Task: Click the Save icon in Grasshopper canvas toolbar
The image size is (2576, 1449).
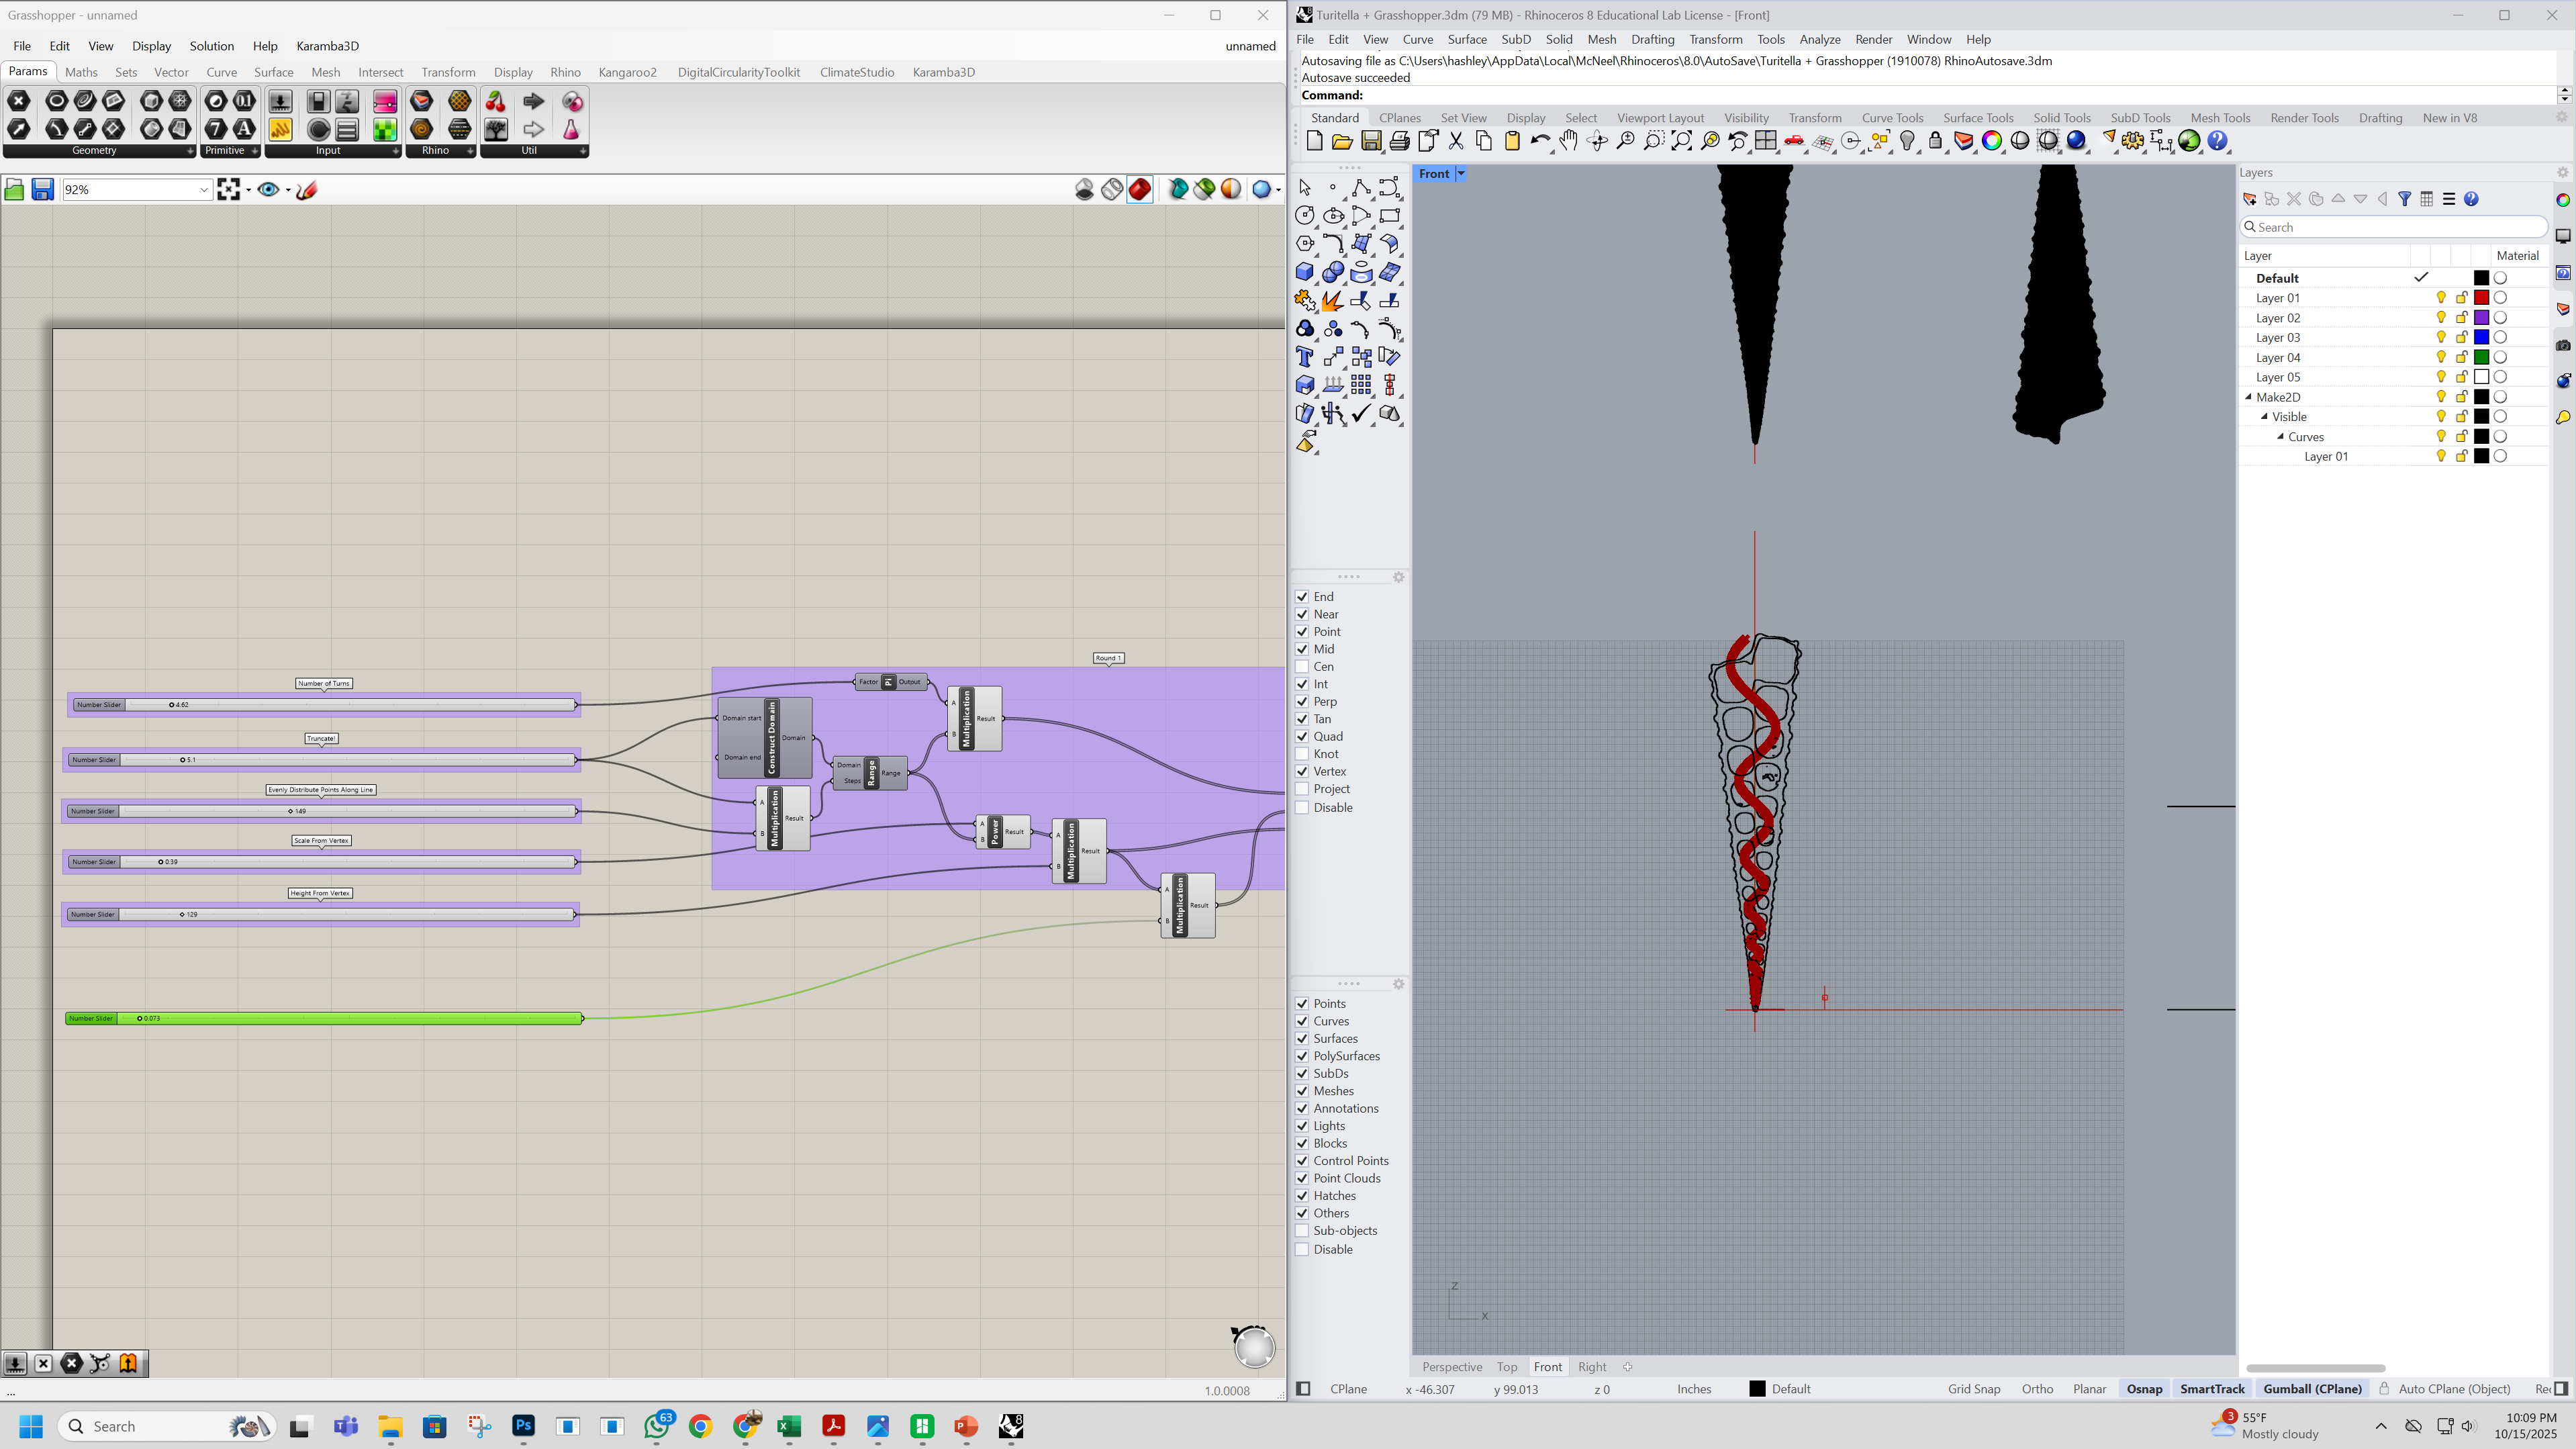Action: click(x=42, y=189)
